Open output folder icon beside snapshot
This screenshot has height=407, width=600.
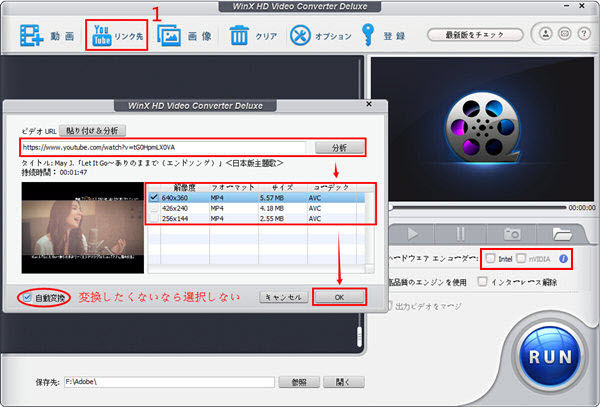point(562,234)
